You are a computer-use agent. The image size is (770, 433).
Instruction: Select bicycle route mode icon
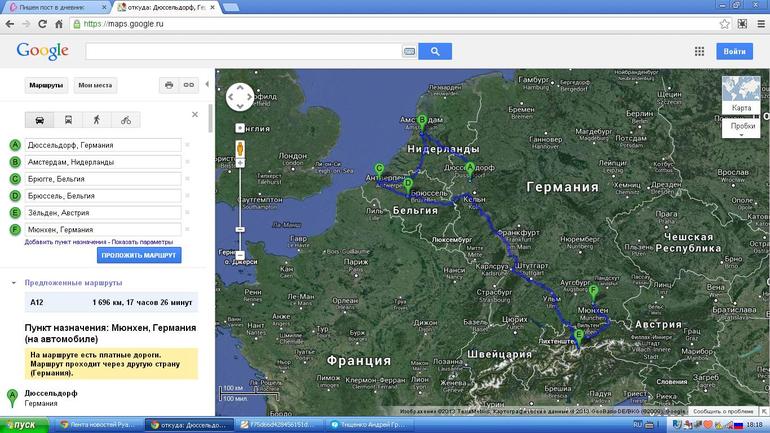click(125, 120)
